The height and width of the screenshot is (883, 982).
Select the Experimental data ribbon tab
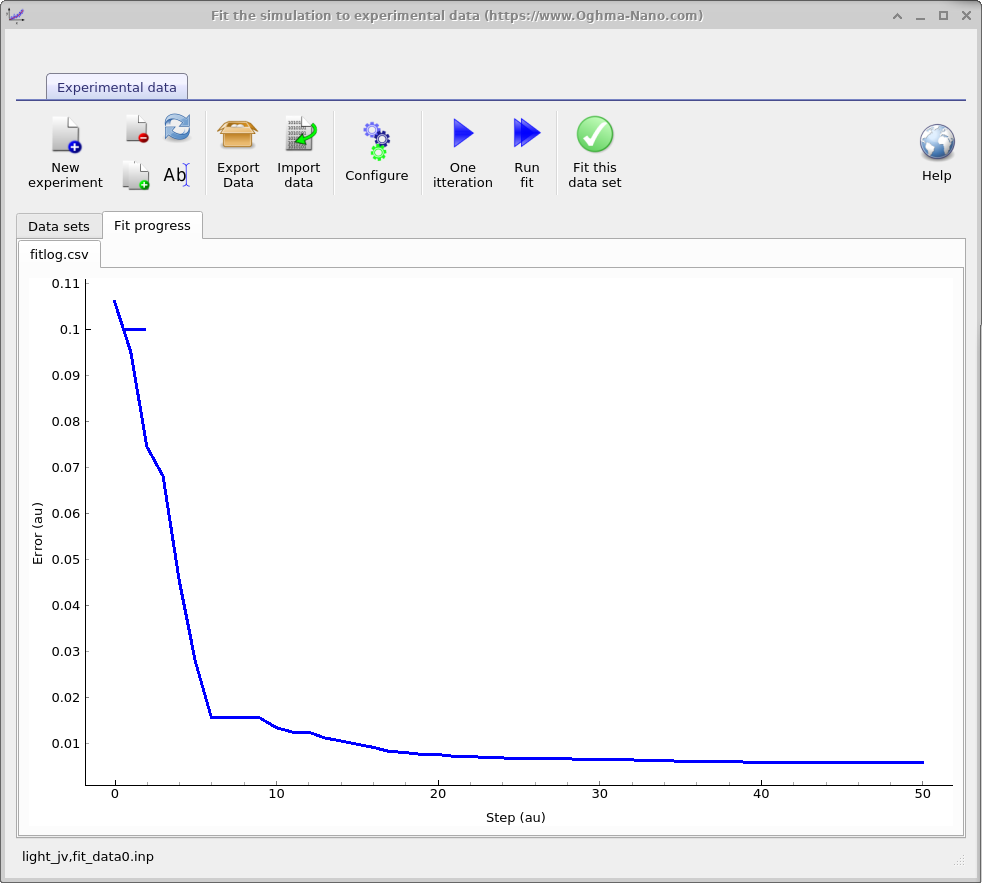click(x=117, y=87)
